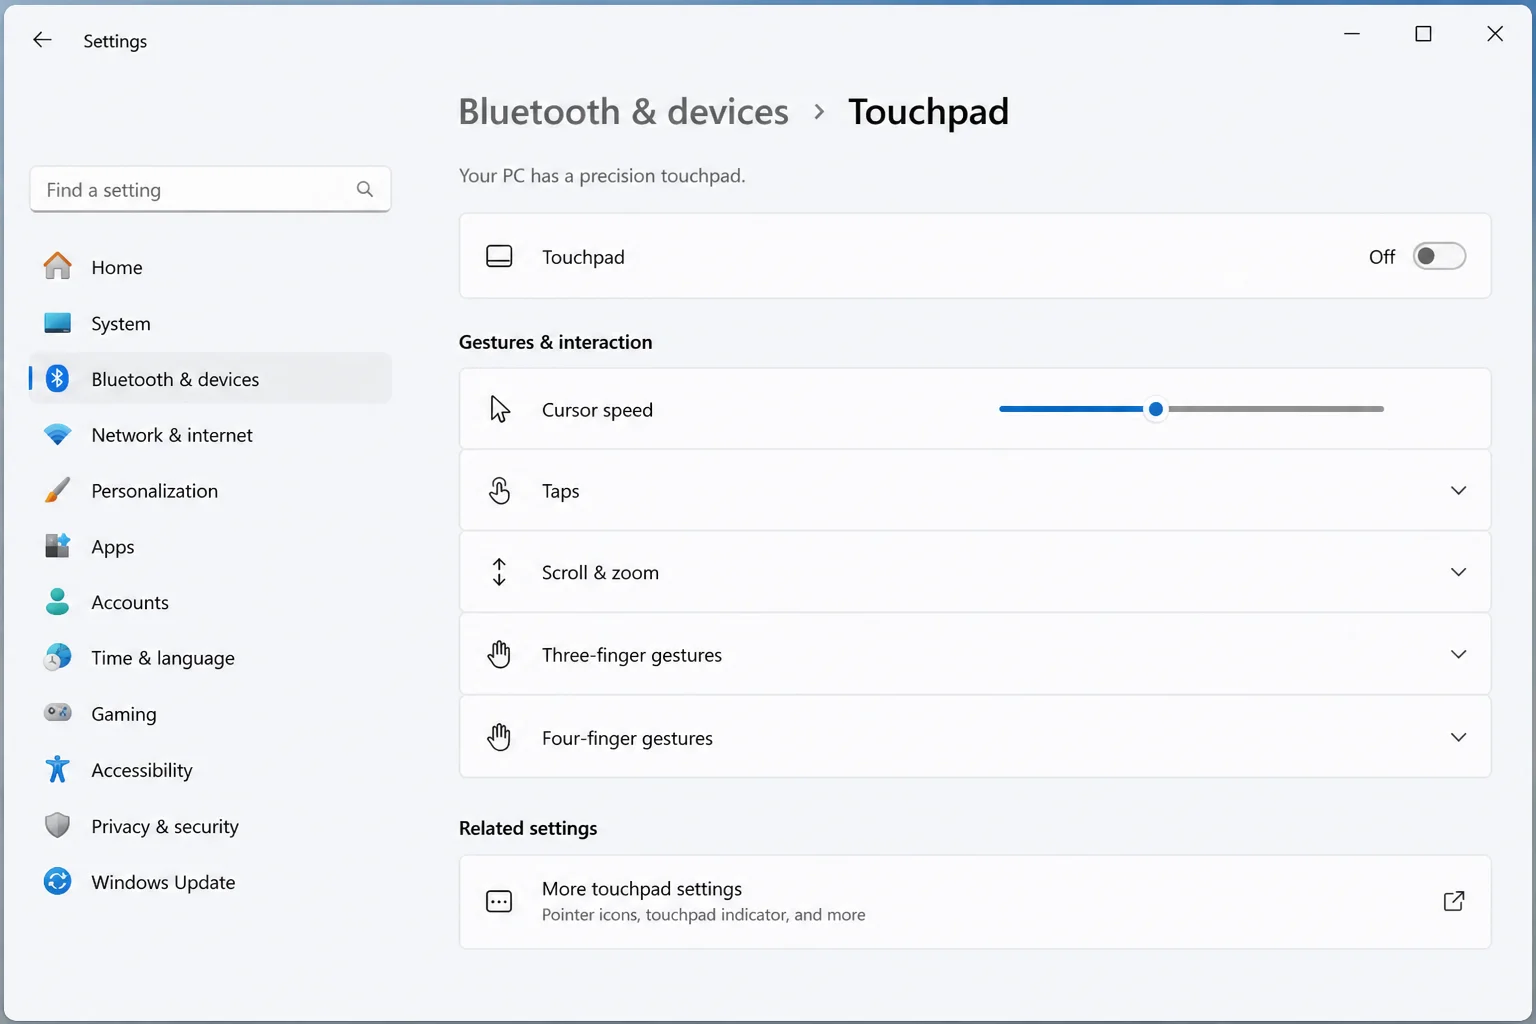Click 'Pointer icons, touchpad indicator, and more' text
Image resolution: width=1536 pixels, height=1024 pixels.
[703, 915]
